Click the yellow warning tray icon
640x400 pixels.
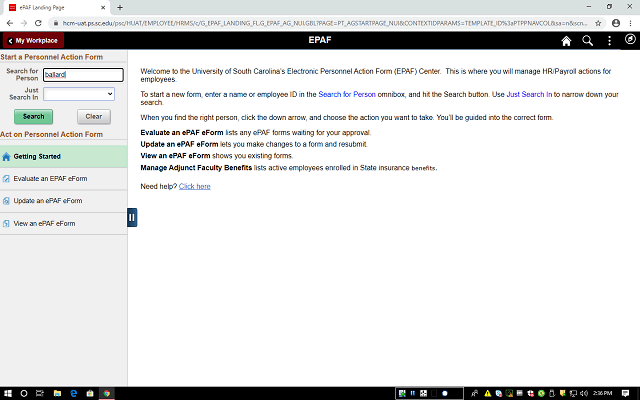(x=487, y=393)
